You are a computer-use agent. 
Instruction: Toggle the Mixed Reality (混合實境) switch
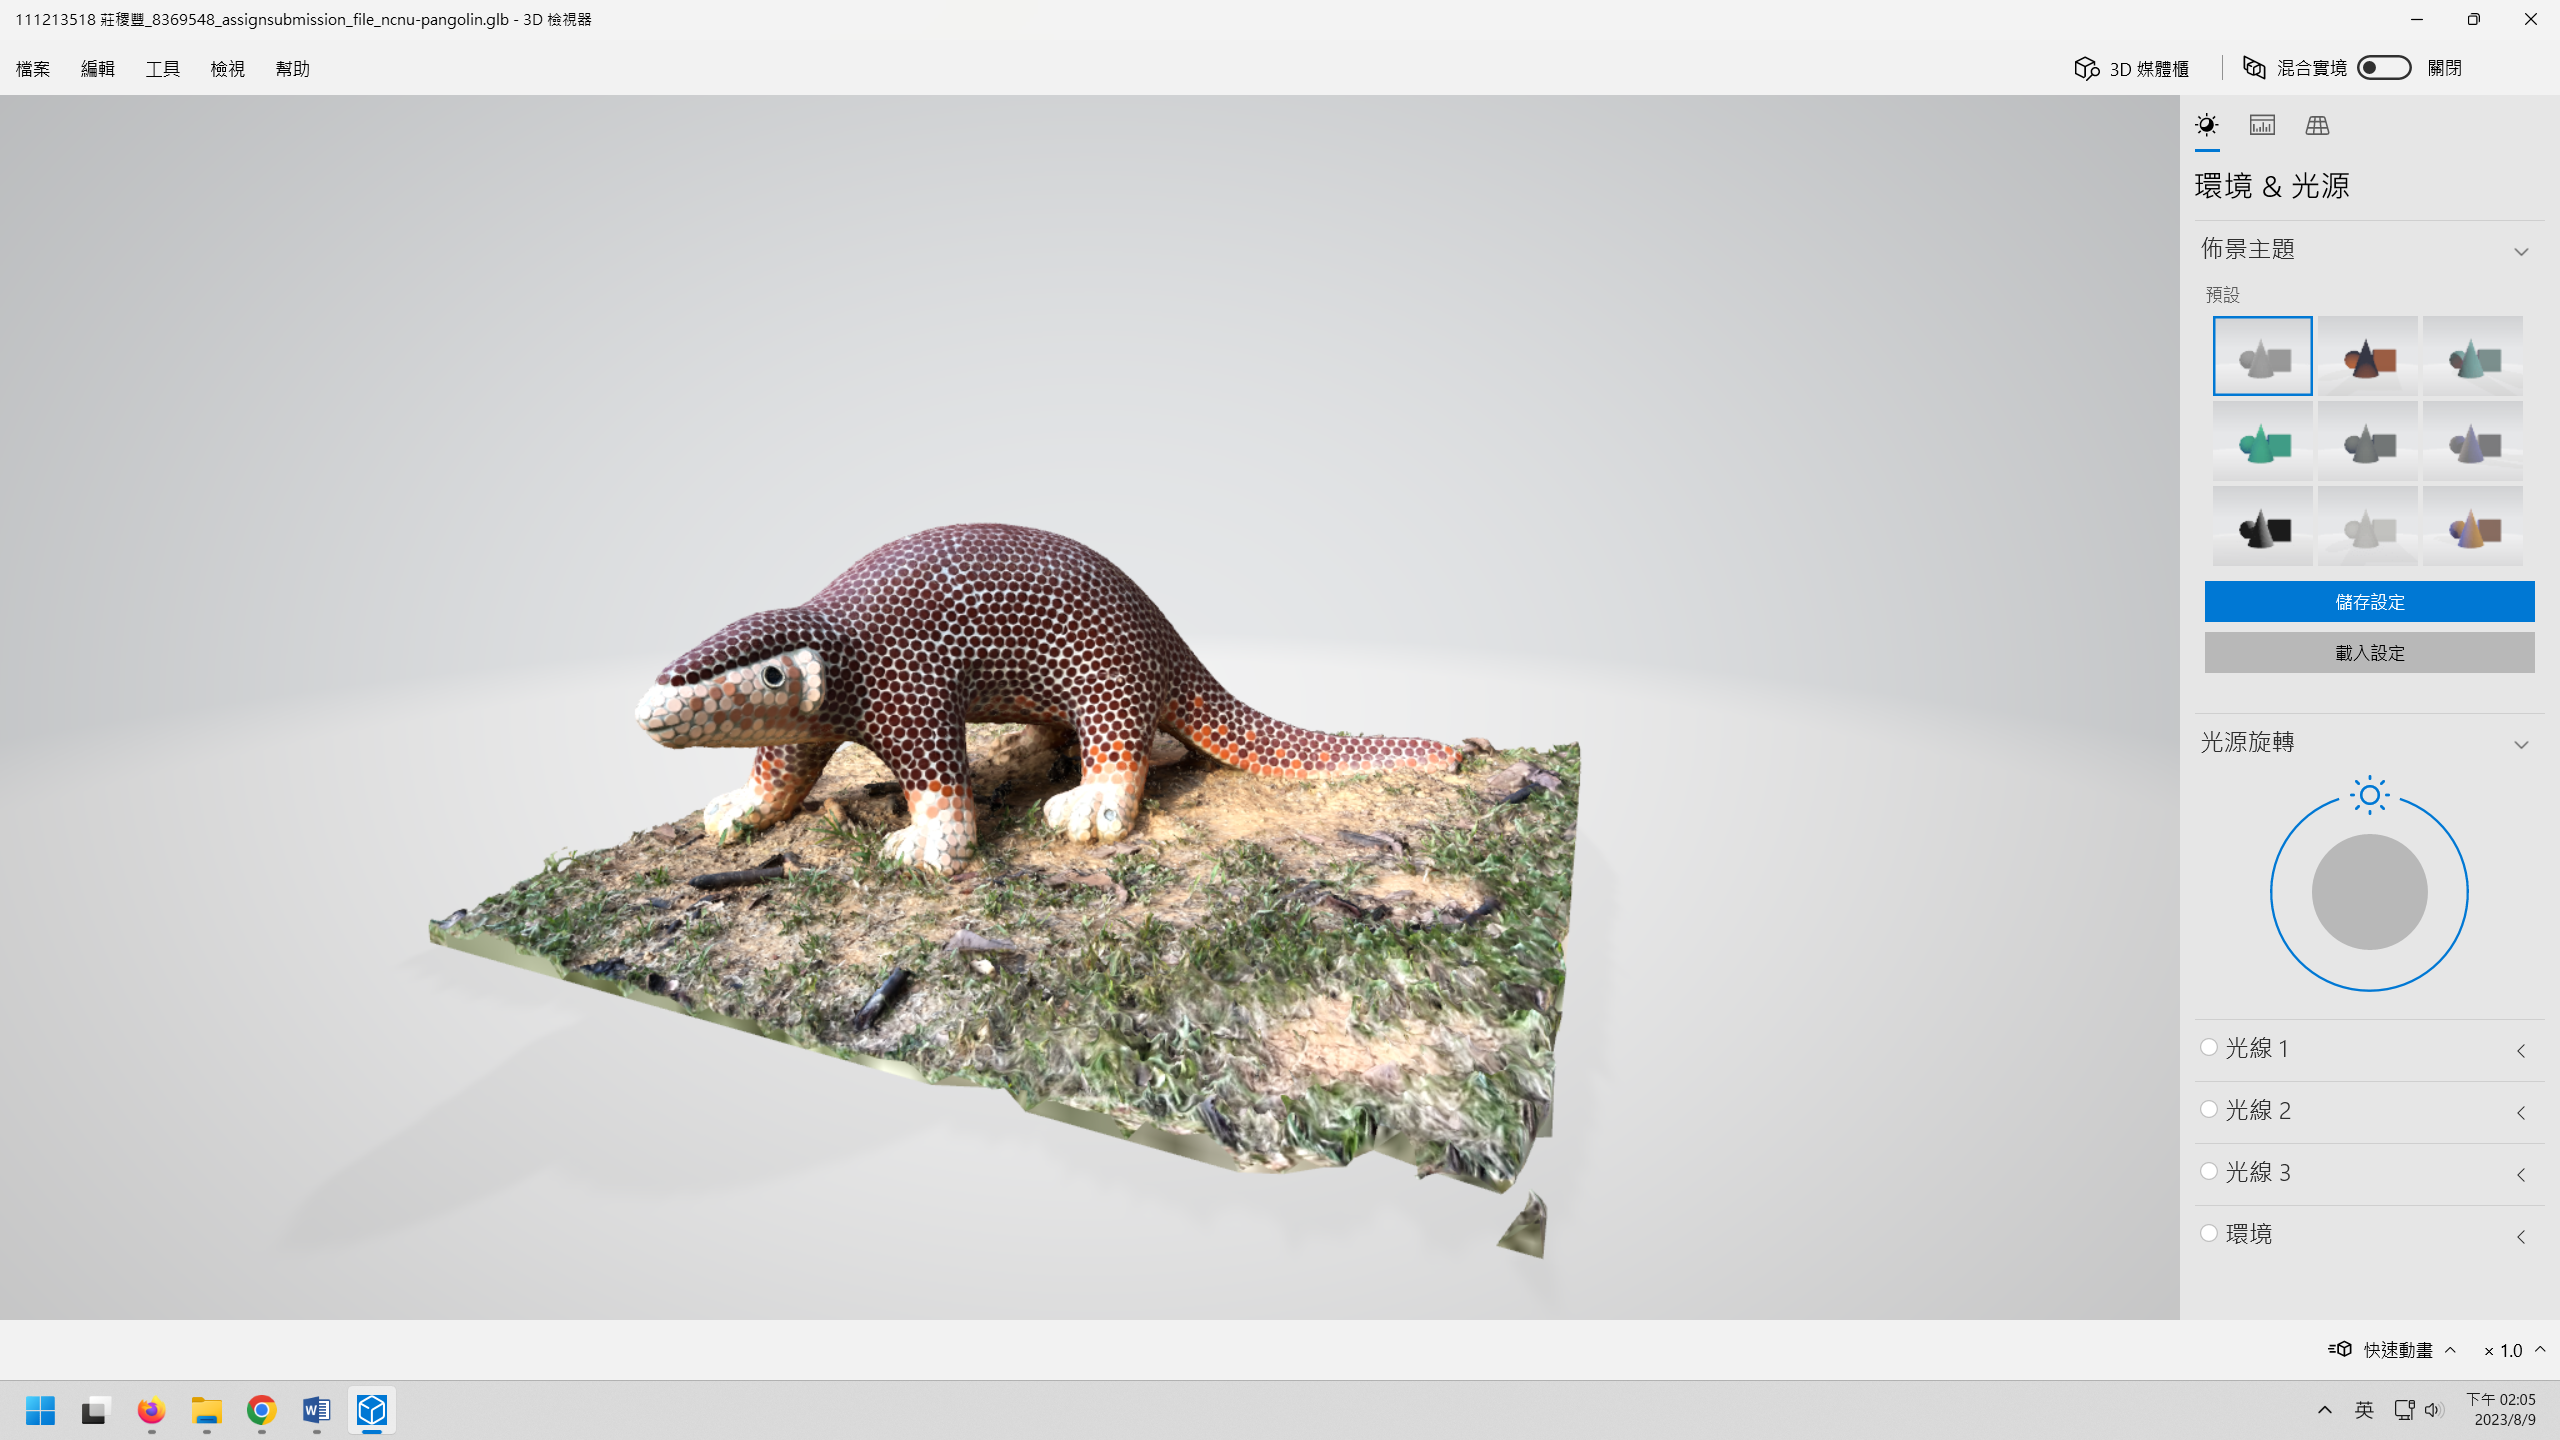click(2383, 67)
